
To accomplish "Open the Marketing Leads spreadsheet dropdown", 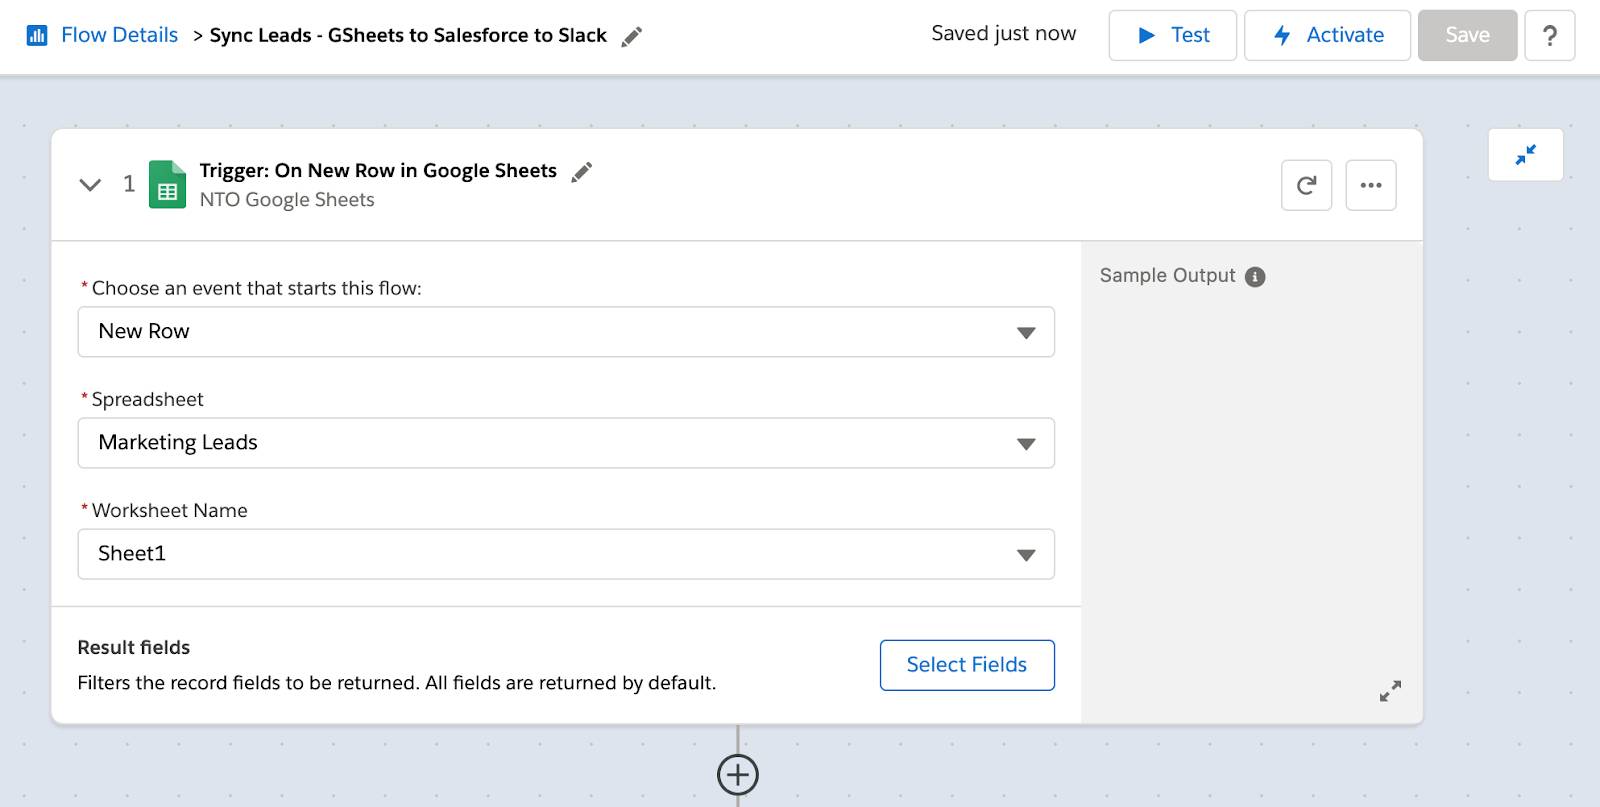I will (x=566, y=443).
